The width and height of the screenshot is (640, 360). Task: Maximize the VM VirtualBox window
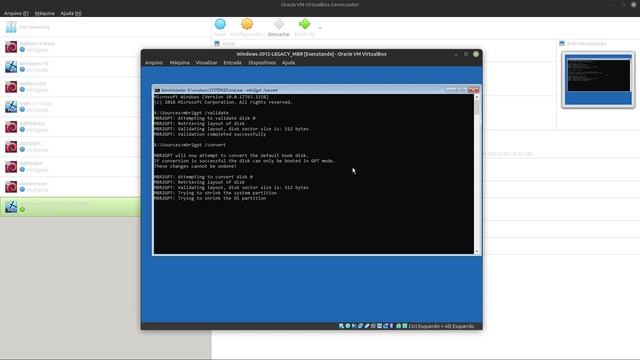click(x=466, y=54)
